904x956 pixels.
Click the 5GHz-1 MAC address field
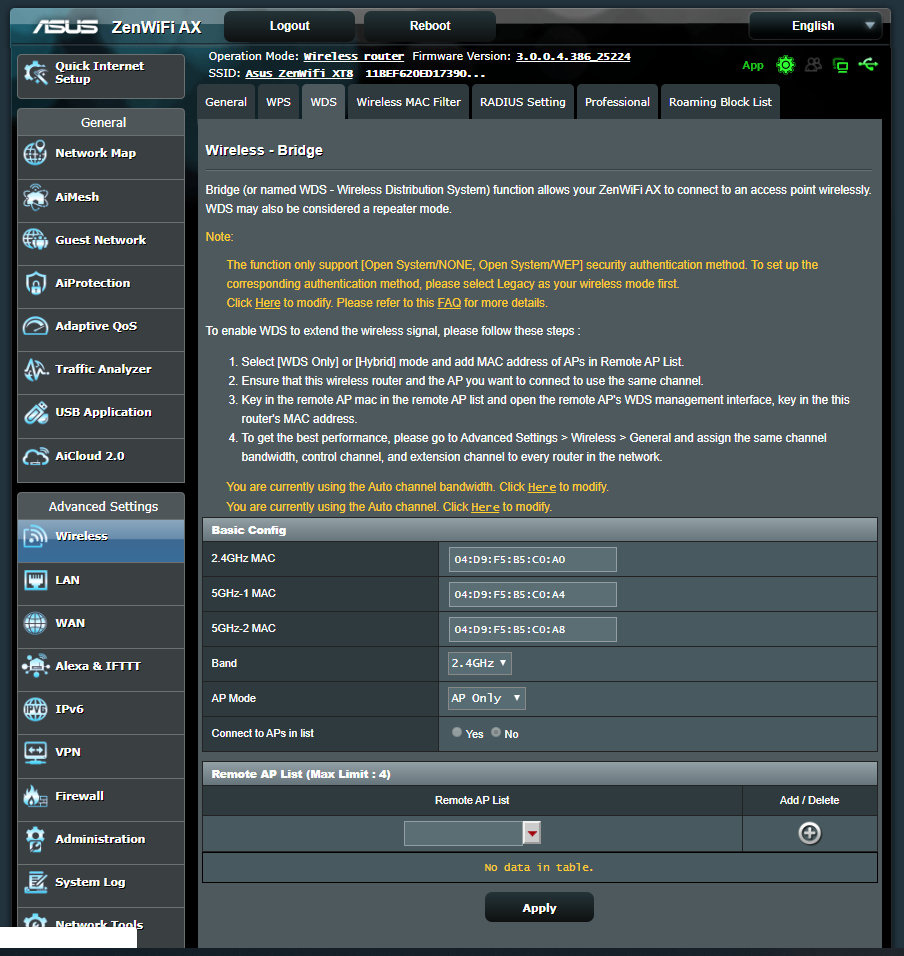tap(533, 594)
